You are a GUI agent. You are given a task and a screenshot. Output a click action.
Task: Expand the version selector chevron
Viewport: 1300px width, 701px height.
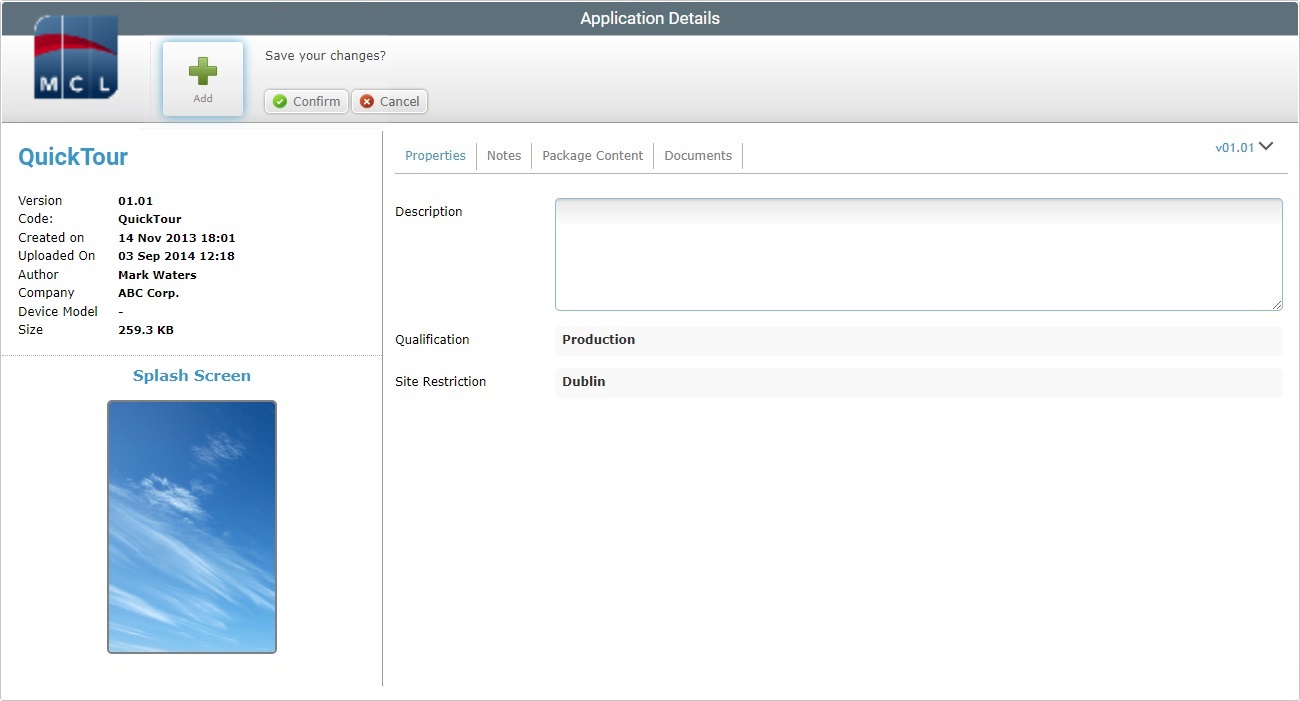pyautogui.click(x=1266, y=146)
